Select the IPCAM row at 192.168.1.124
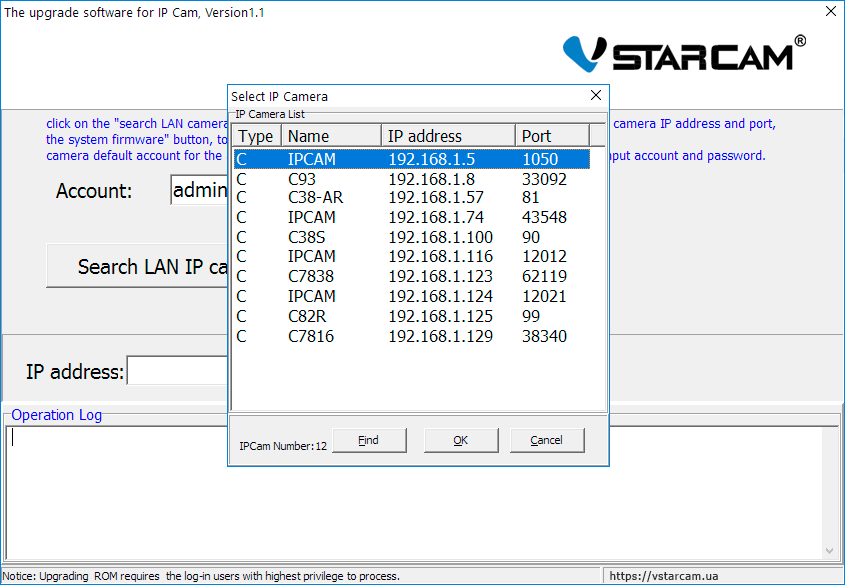 412,296
